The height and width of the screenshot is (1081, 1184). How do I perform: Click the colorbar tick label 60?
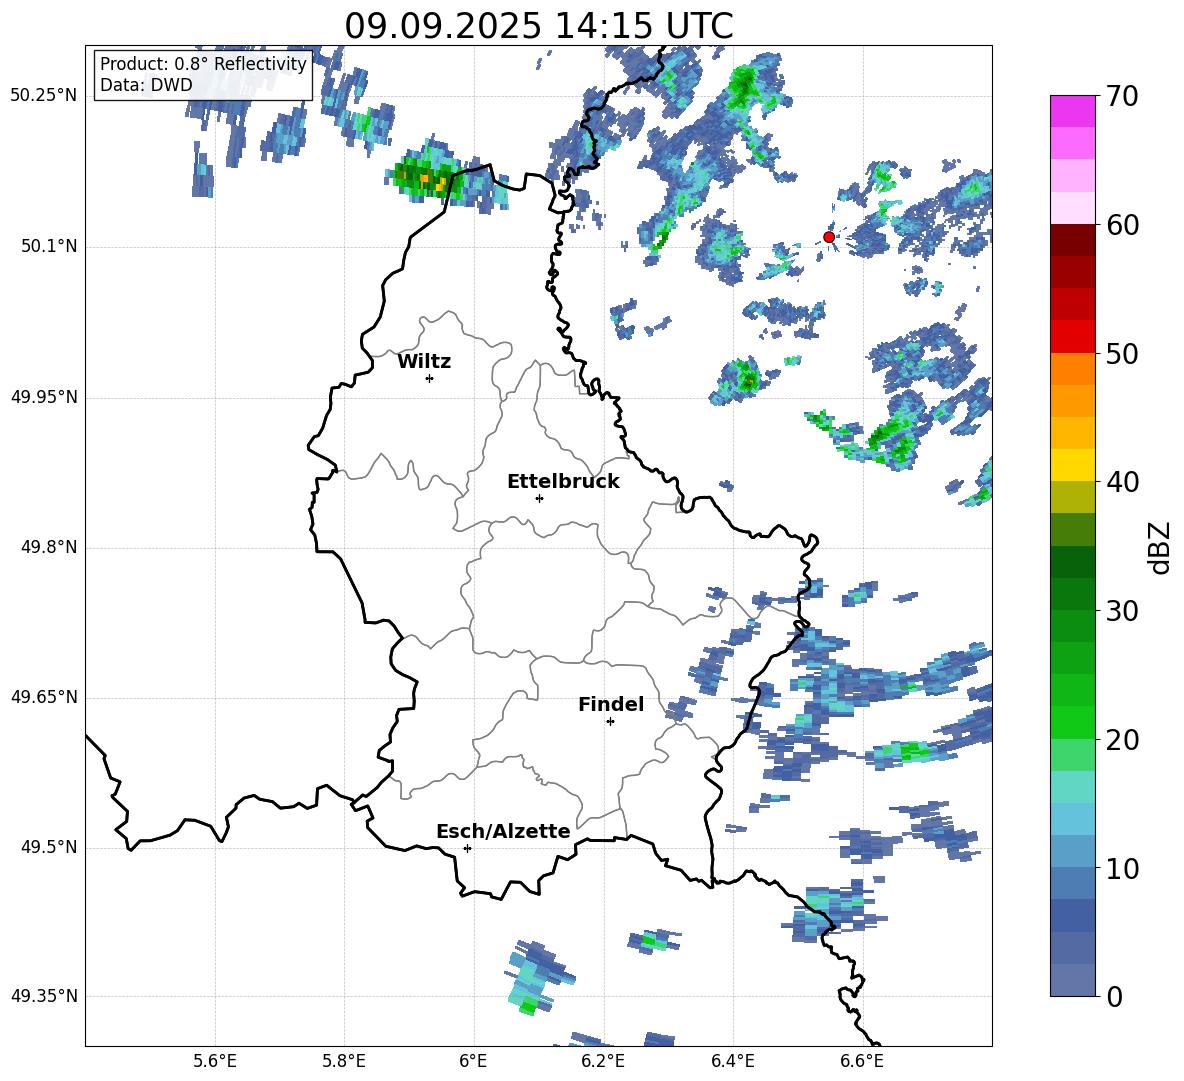point(1121,225)
